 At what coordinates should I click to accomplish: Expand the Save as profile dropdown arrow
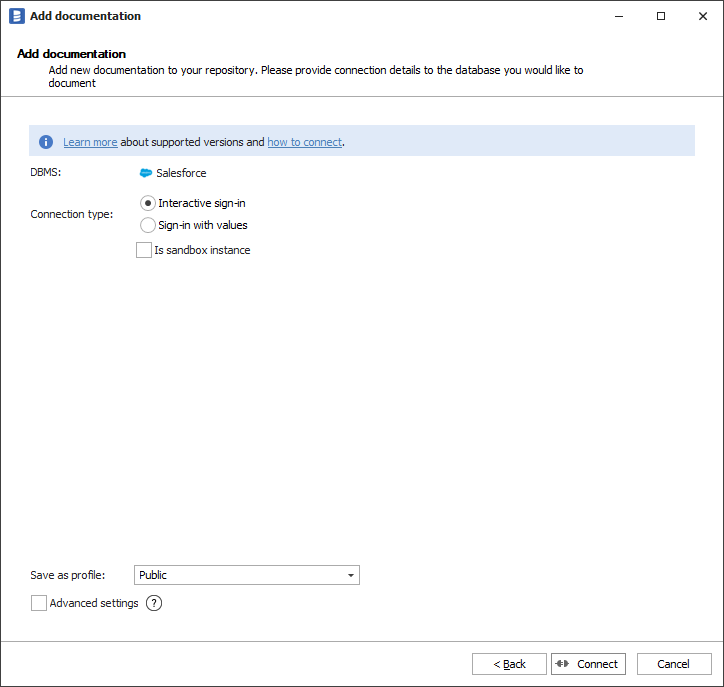pyautogui.click(x=351, y=575)
